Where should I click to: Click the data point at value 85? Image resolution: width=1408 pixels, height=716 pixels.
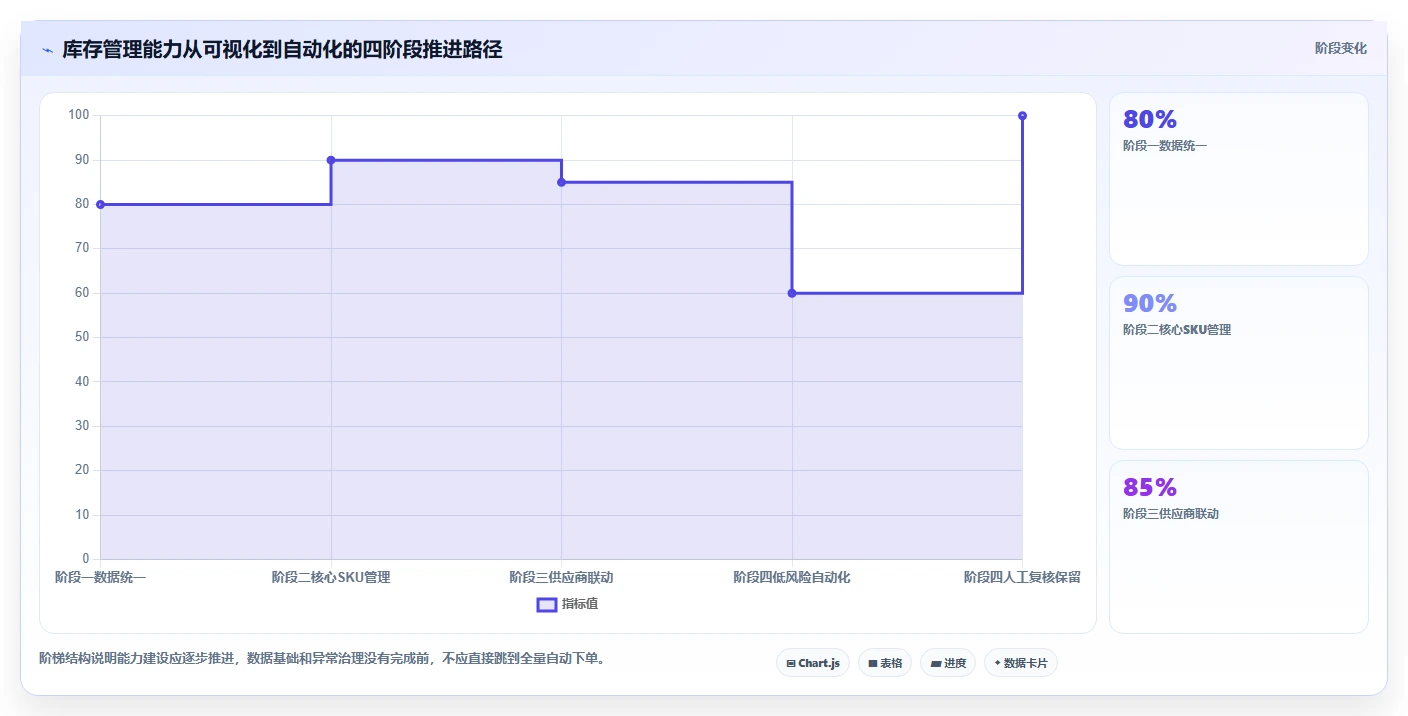click(561, 182)
